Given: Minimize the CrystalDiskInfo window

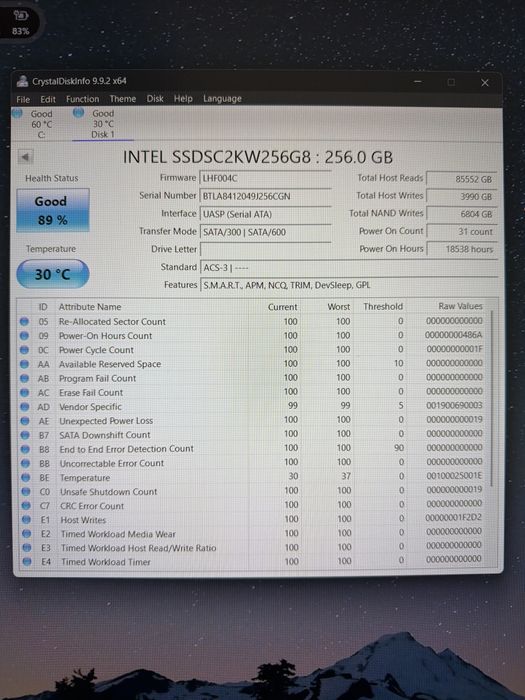Looking at the screenshot, I should pos(417,82).
